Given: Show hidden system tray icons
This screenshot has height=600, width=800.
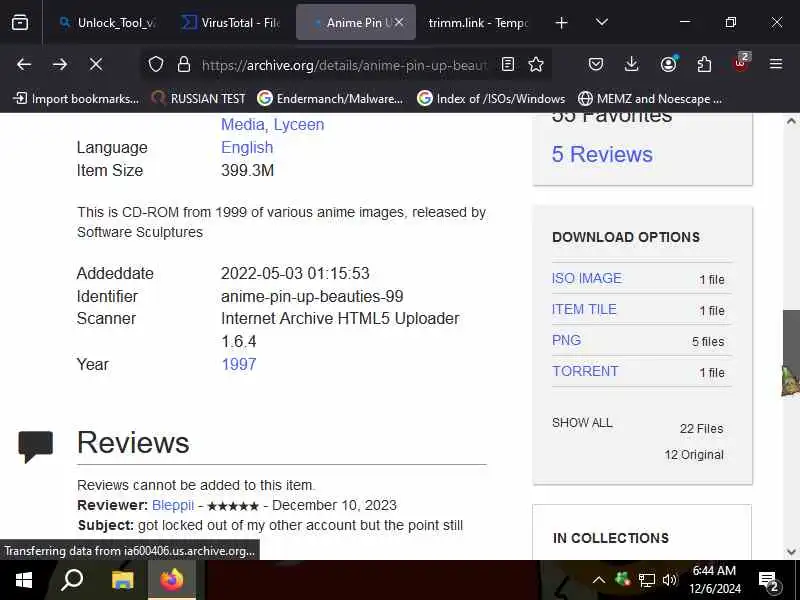Looking at the screenshot, I should 599,580.
